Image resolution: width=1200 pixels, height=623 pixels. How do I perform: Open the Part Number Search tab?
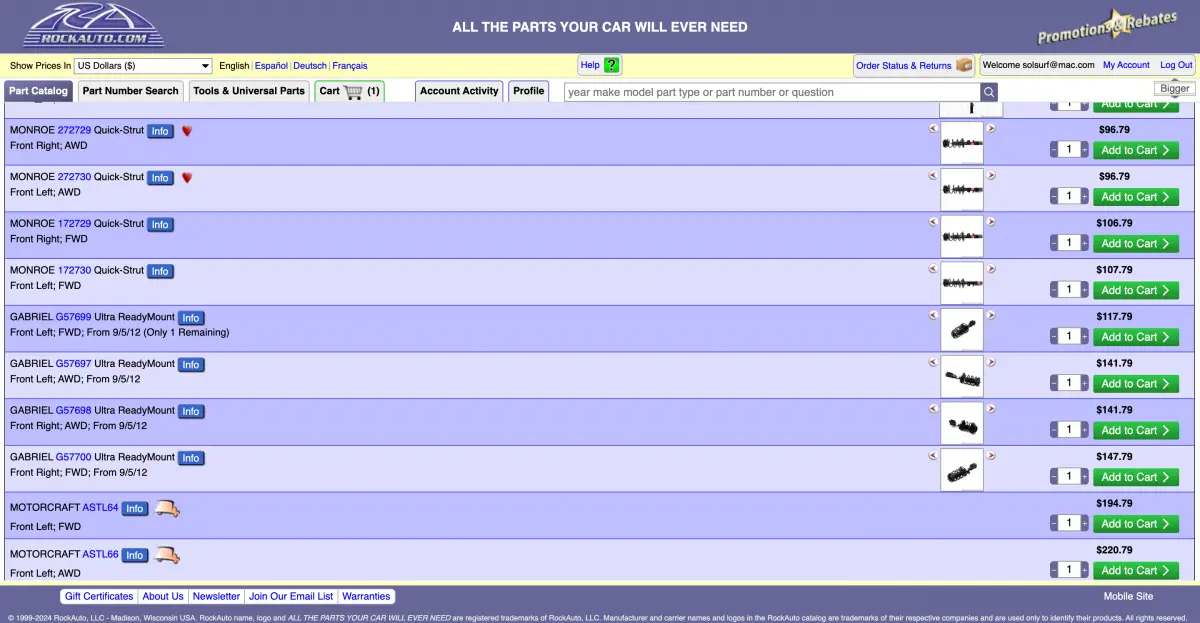(x=131, y=91)
